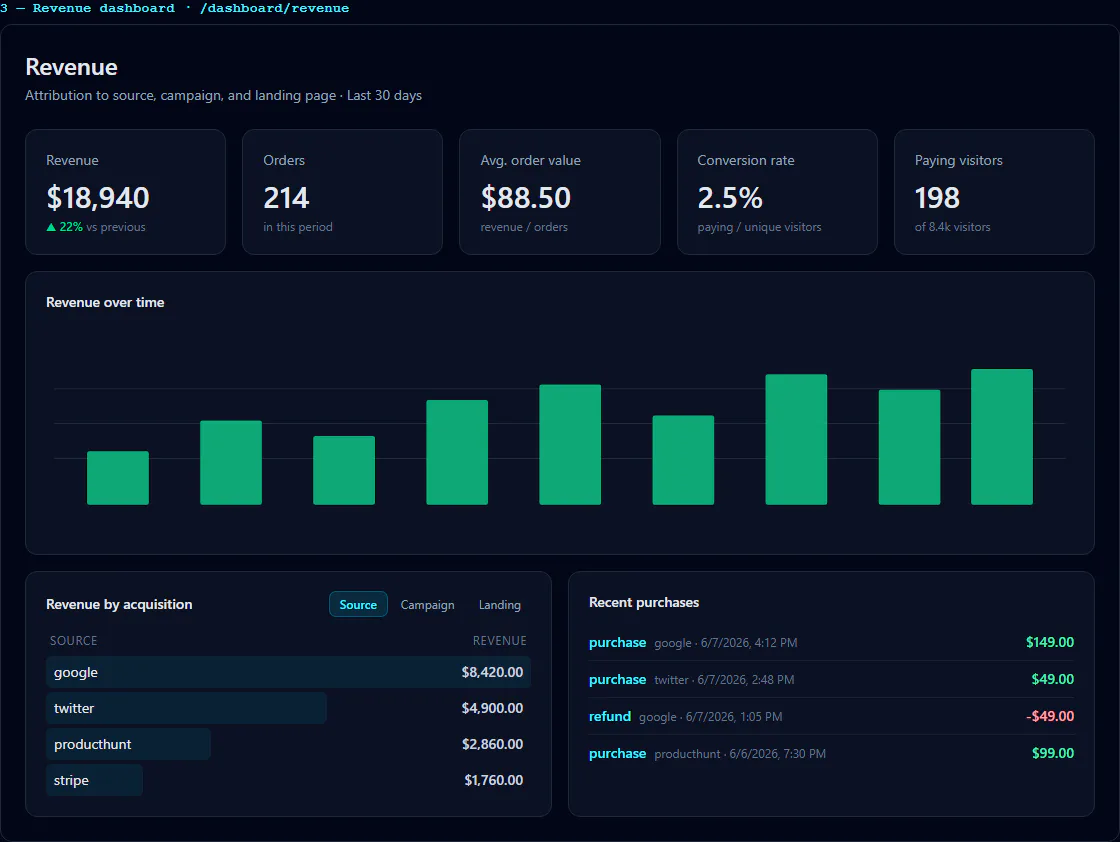The width and height of the screenshot is (1120, 842).
Task: Click the 214 orders figure
Action: 286,198
